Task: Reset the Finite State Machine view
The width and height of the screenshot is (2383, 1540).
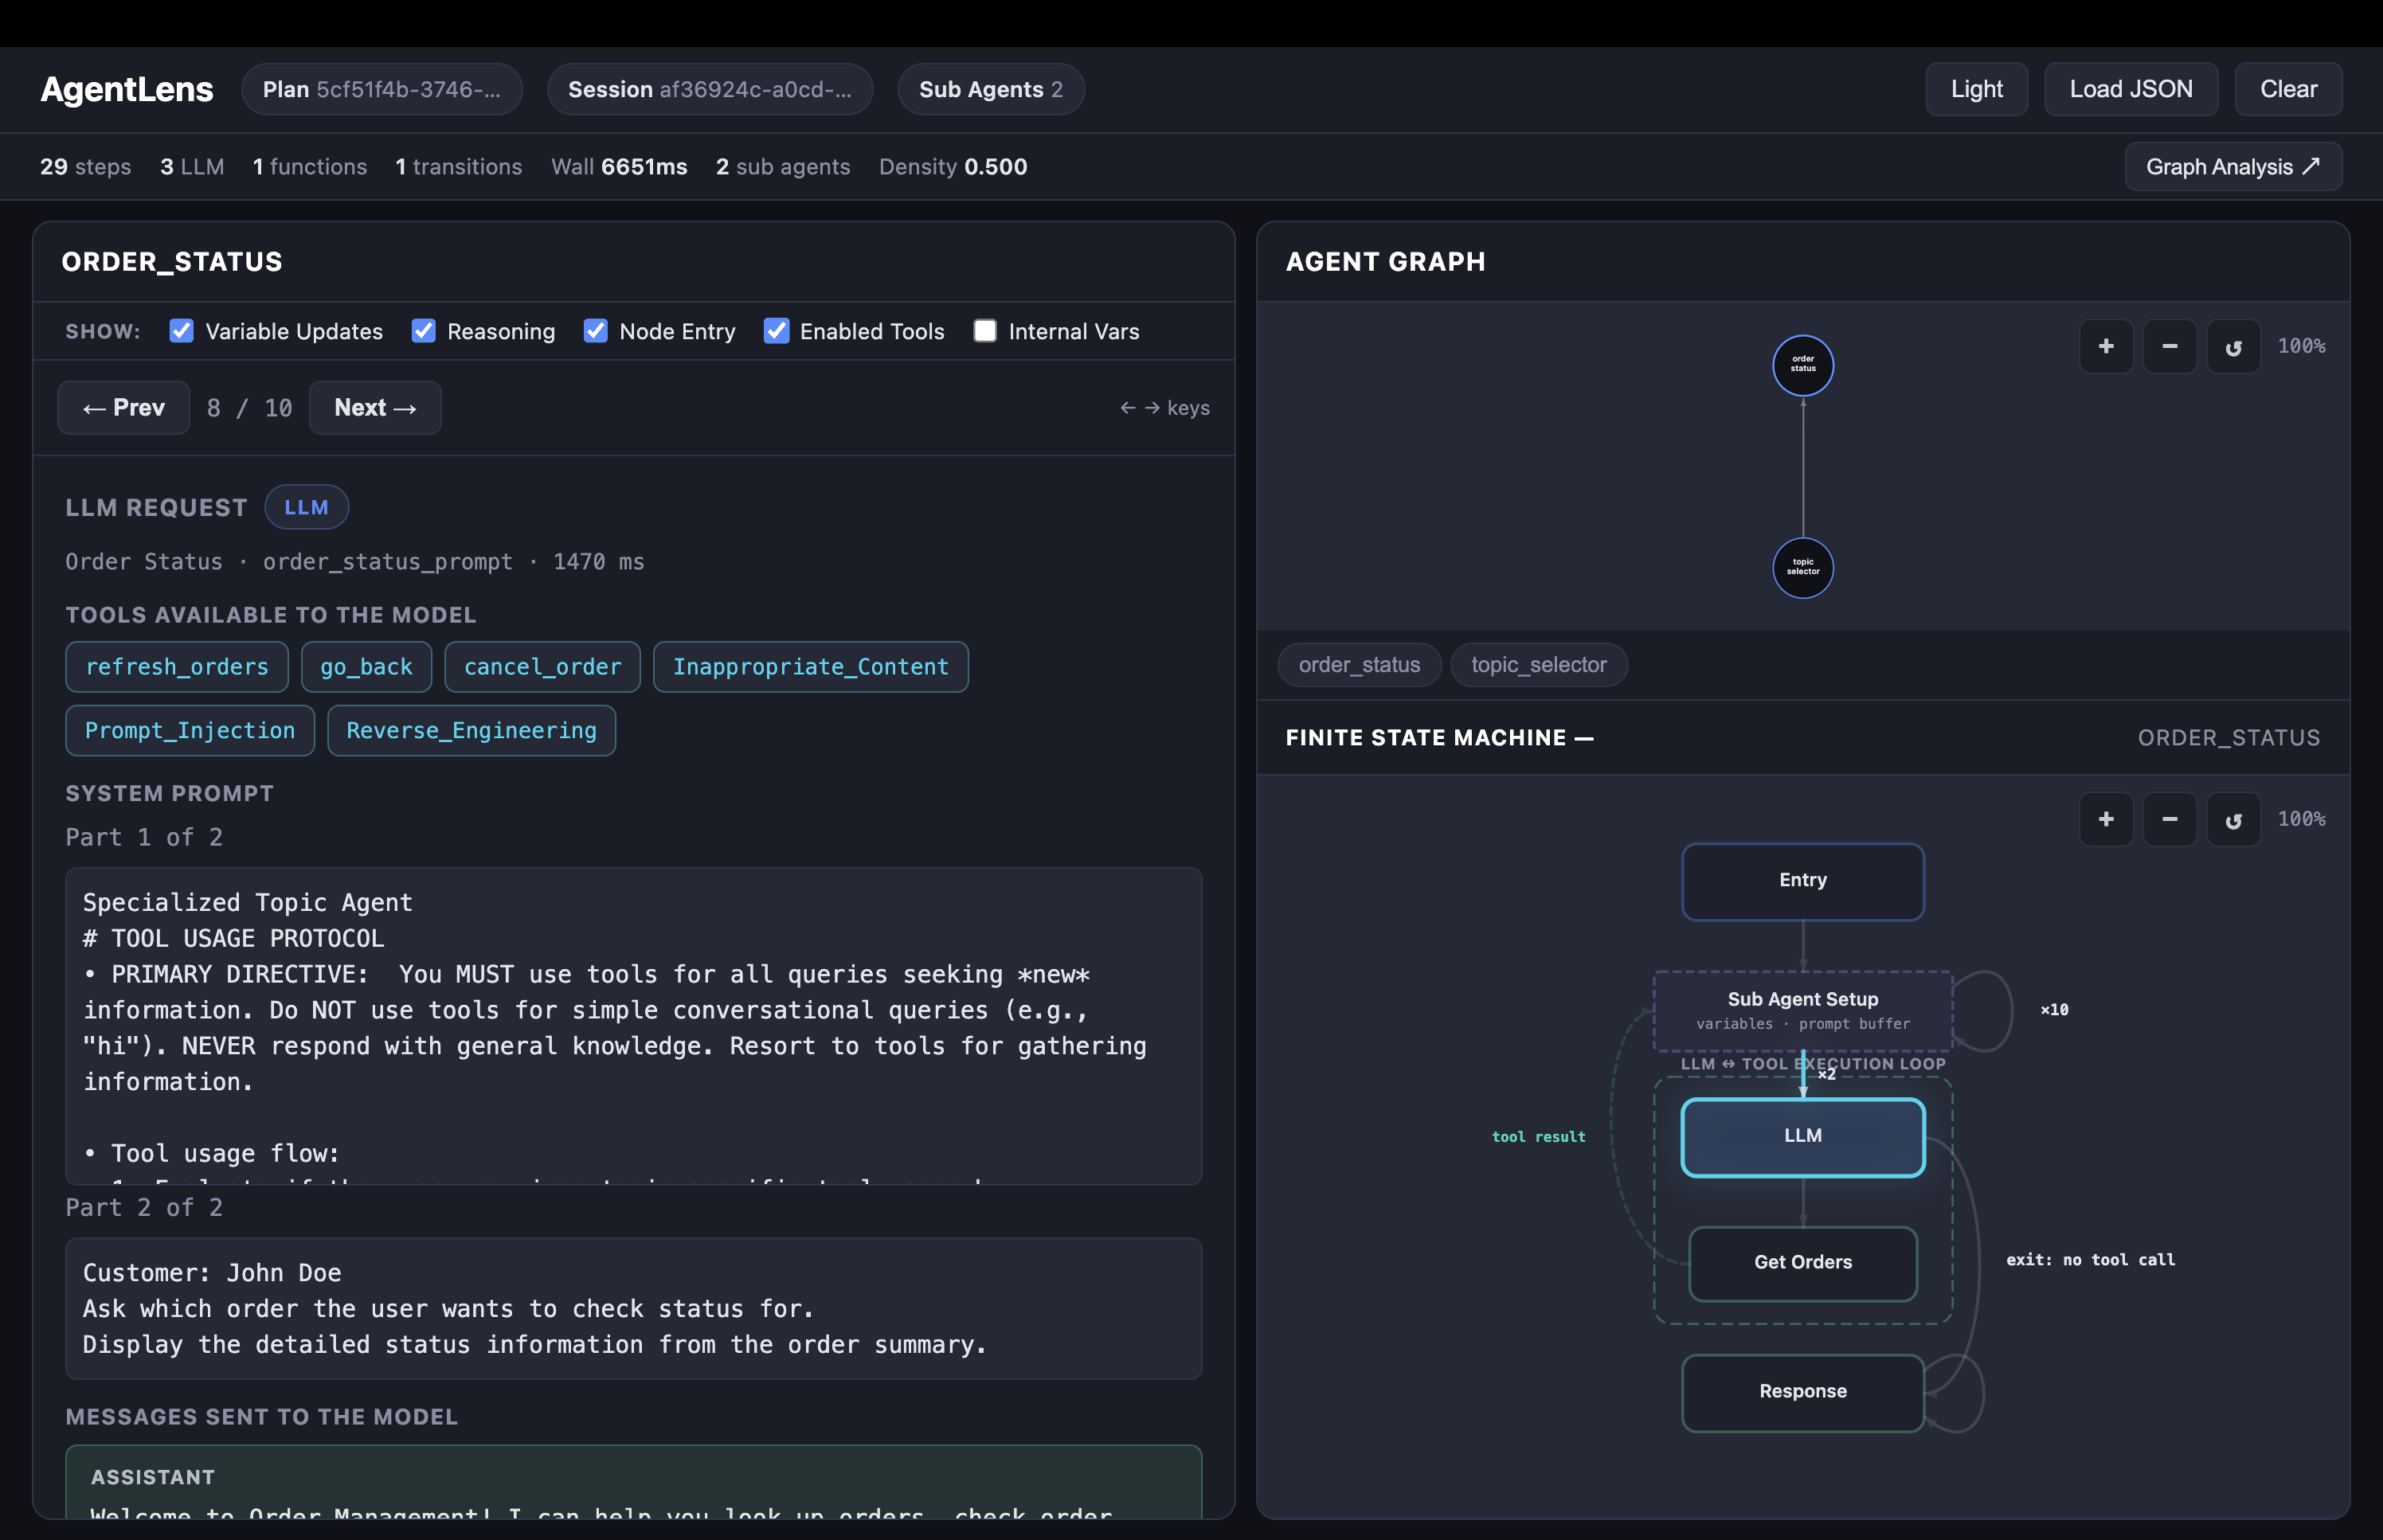Action: tap(2233, 819)
